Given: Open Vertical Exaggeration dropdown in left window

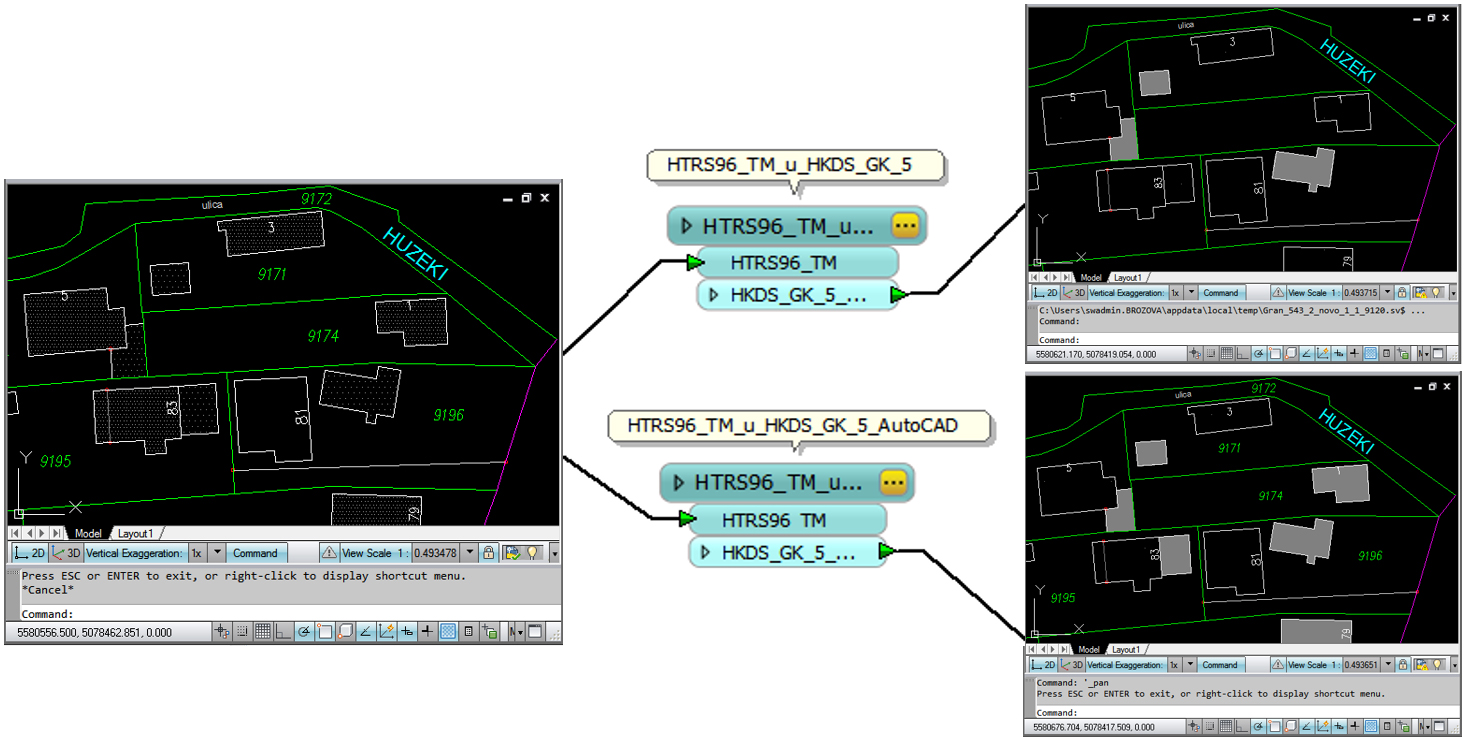Looking at the screenshot, I should coord(218,553).
